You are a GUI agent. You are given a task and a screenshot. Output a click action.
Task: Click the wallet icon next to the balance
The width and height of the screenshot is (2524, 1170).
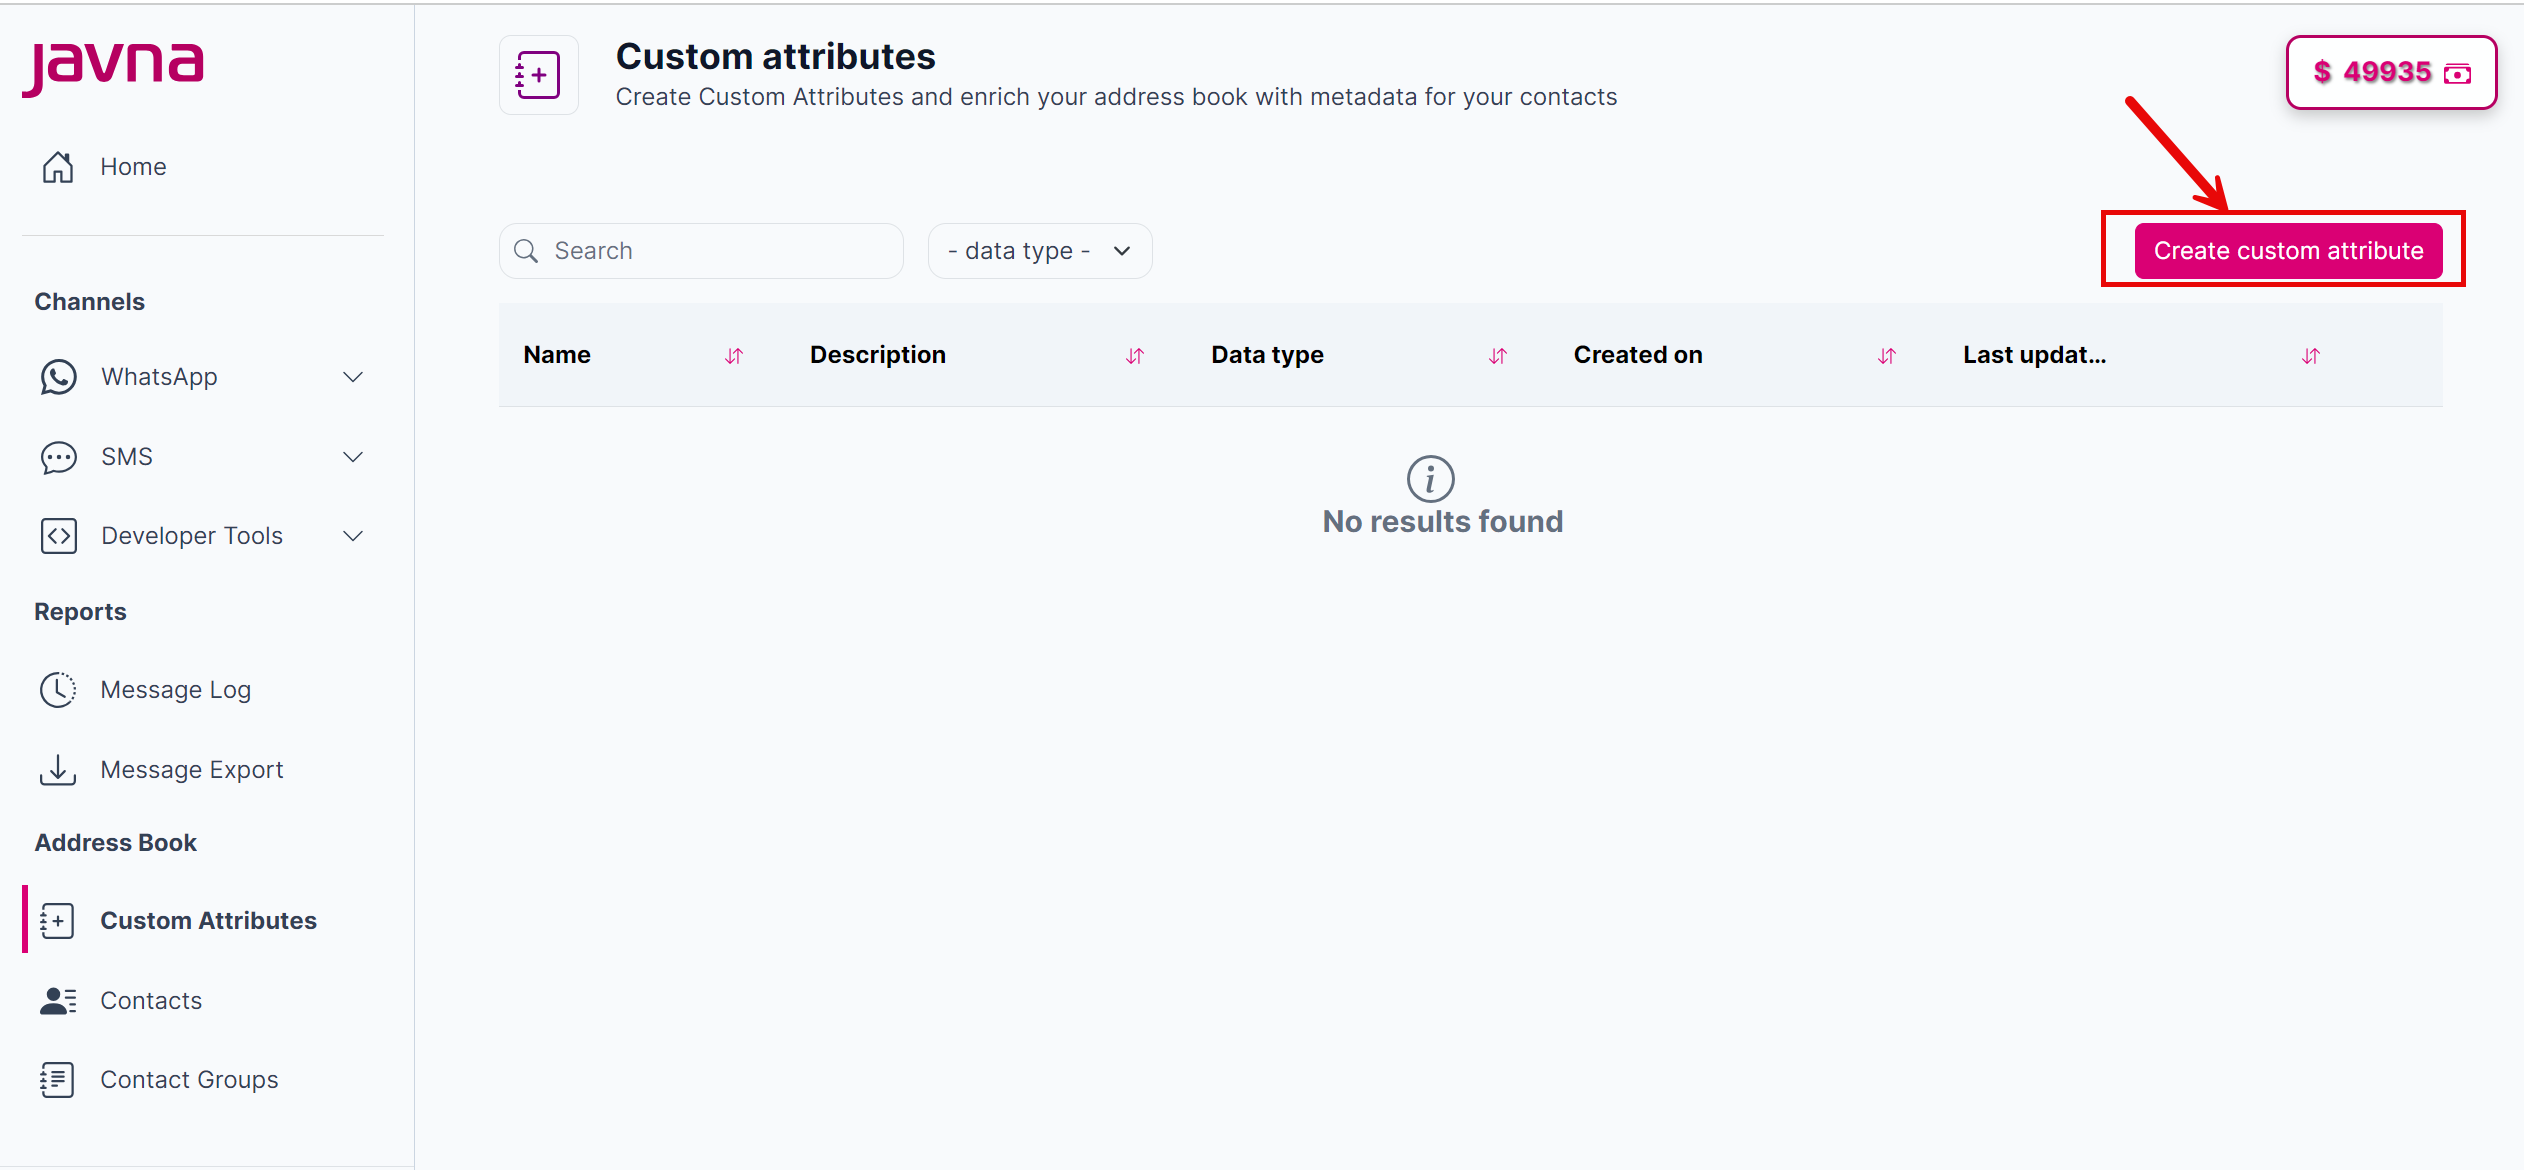[2459, 72]
